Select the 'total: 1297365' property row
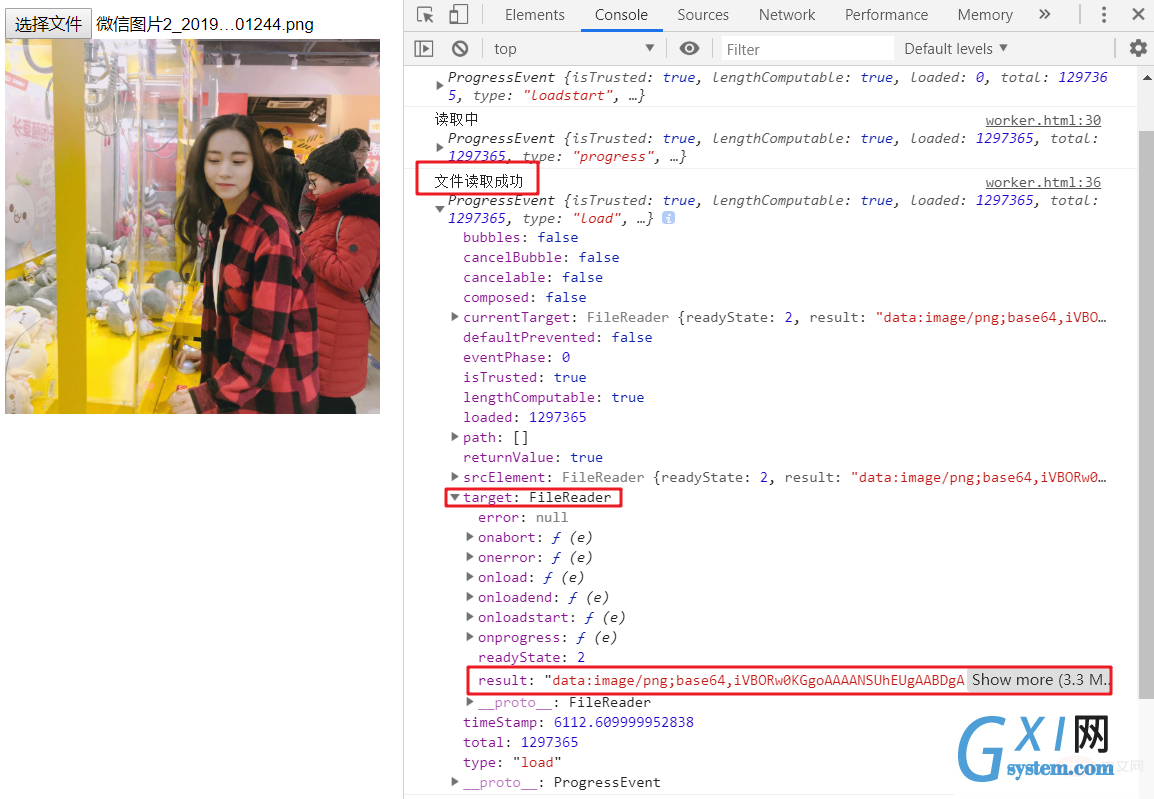The height and width of the screenshot is (799, 1154). tap(520, 742)
